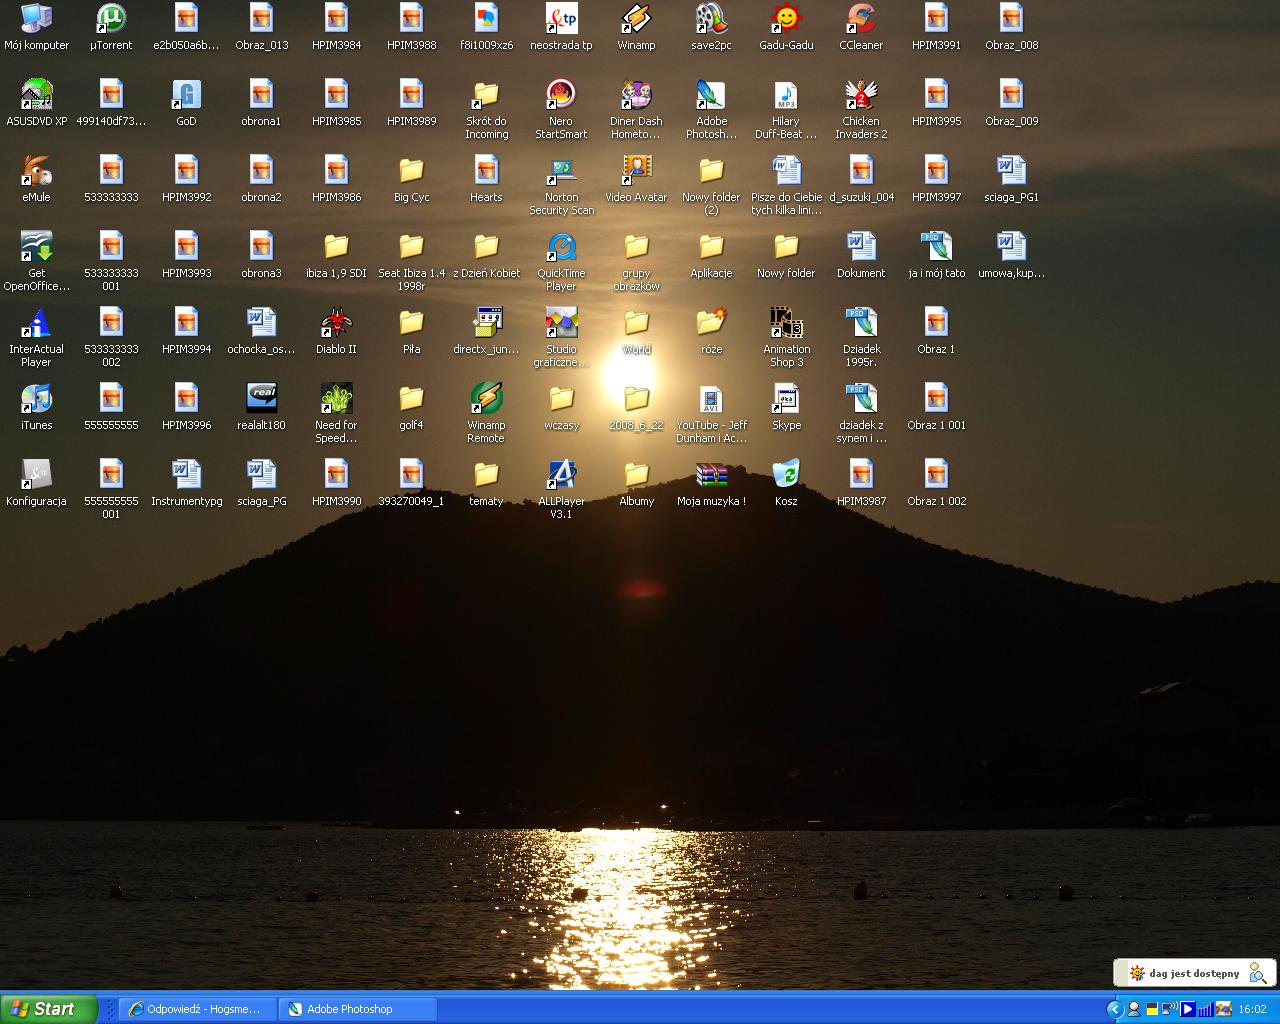This screenshot has height=1024, width=1280.
Task: Open the Aplikacje folder
Action: 711,255
